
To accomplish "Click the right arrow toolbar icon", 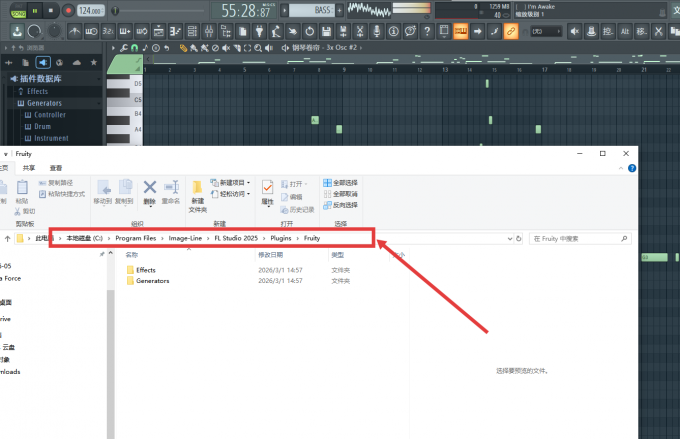I will pos(477,31).
